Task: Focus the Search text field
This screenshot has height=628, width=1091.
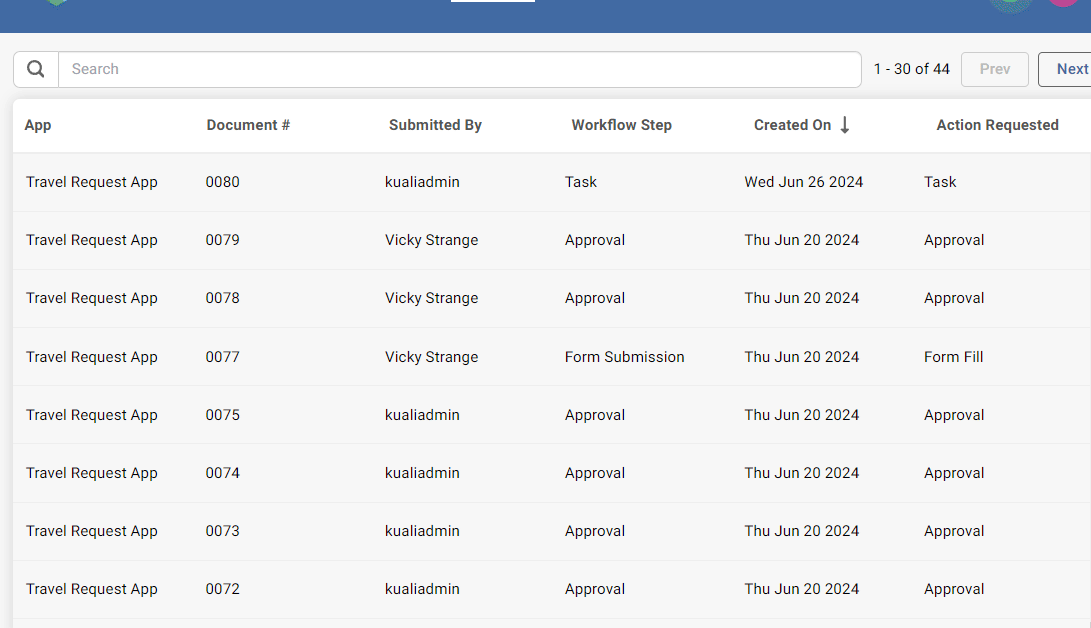Action: pyautogui.click(x=460, y=69)
